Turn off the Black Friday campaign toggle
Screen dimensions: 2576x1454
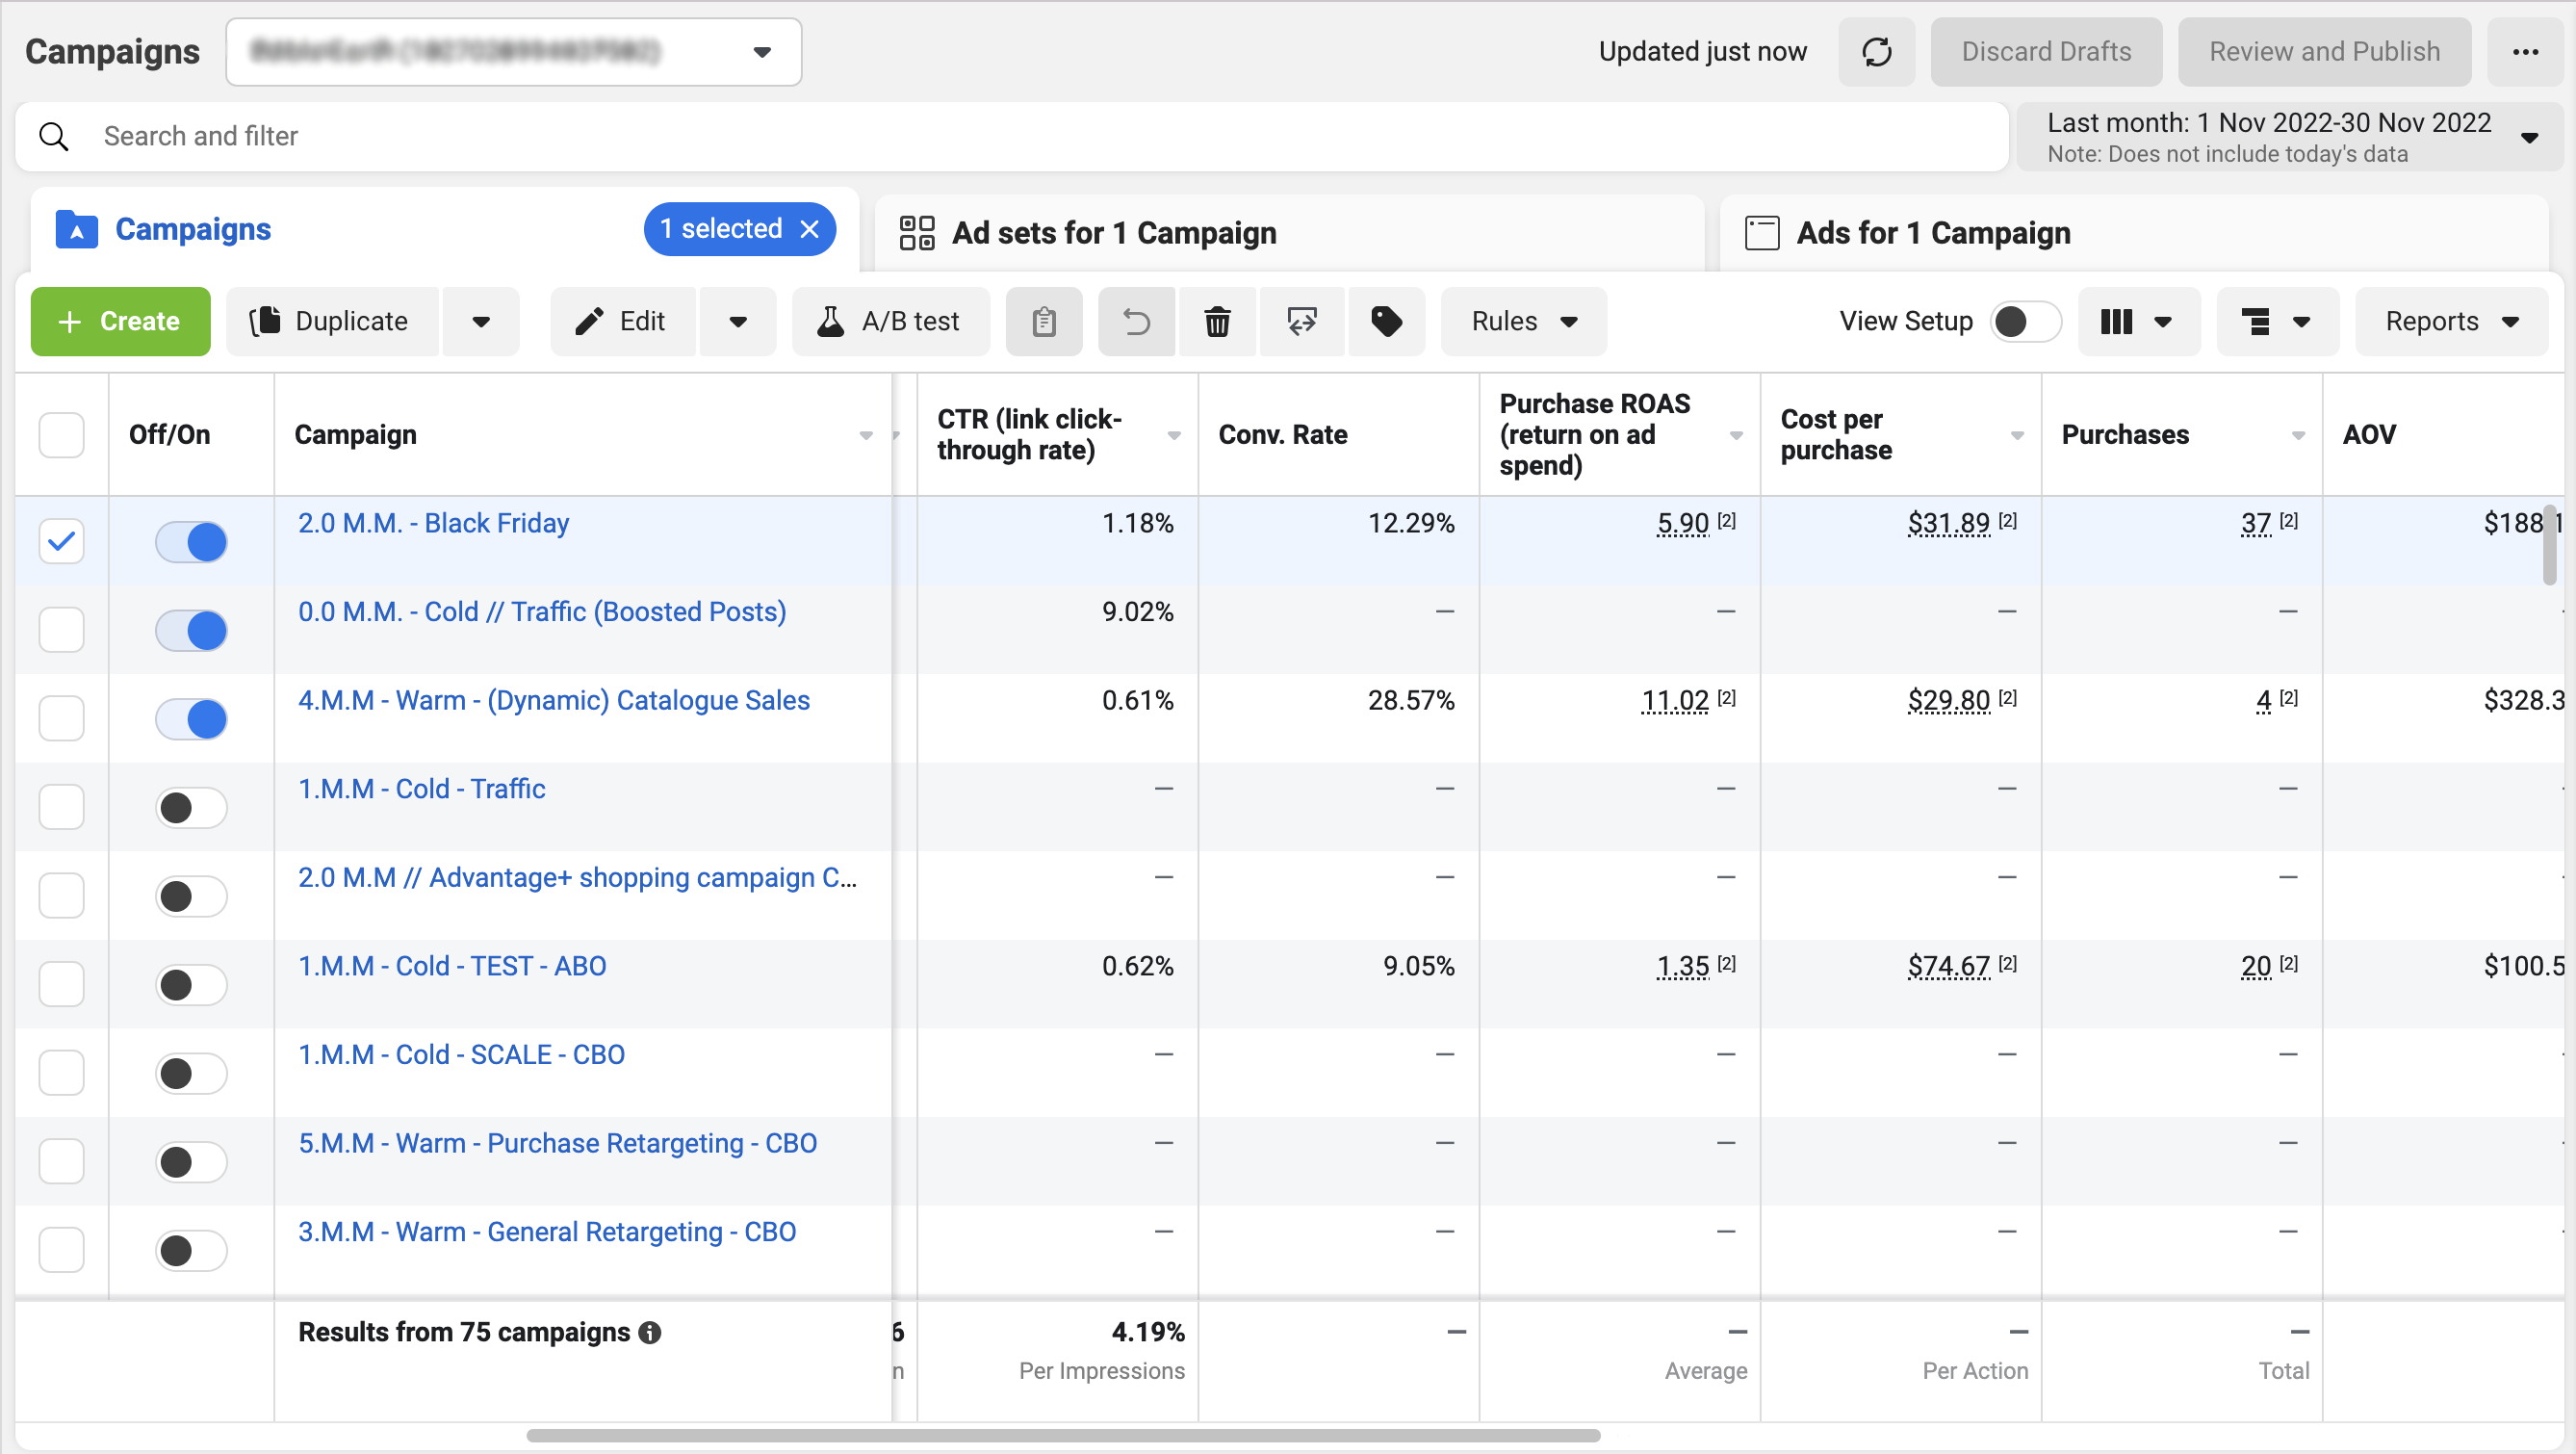191,542
